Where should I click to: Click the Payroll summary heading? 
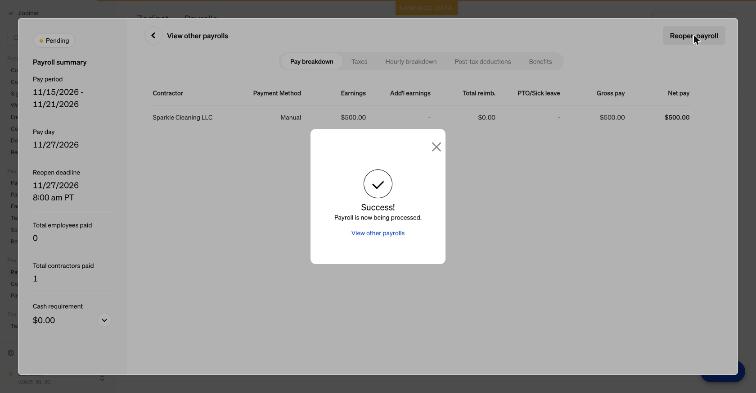click(x=59, y=62)
